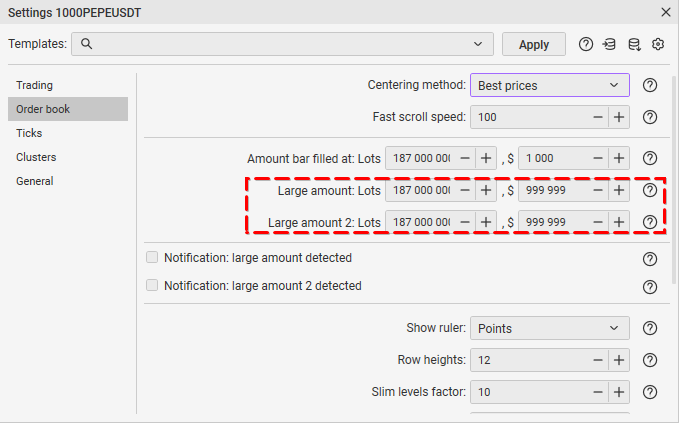The width and height of the screenshot is (679, 423).
Task: Enable Notification: large amount detected checkbox
Action: click(152, 257)
